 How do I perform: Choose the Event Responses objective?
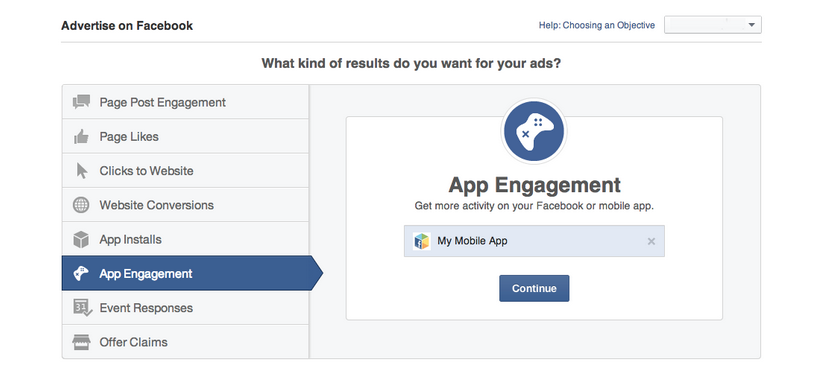tap(185, 308)
